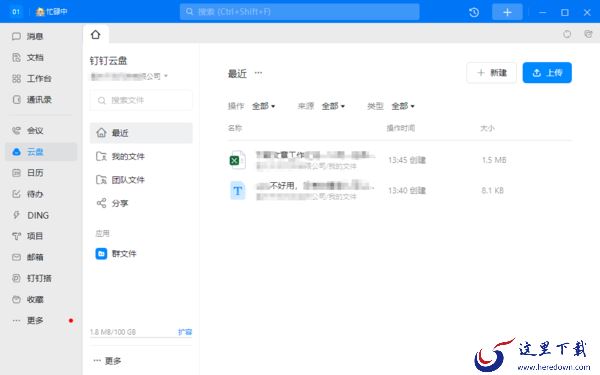Click the ellipsis next to 最近 heading

click(x=258, y=73)
